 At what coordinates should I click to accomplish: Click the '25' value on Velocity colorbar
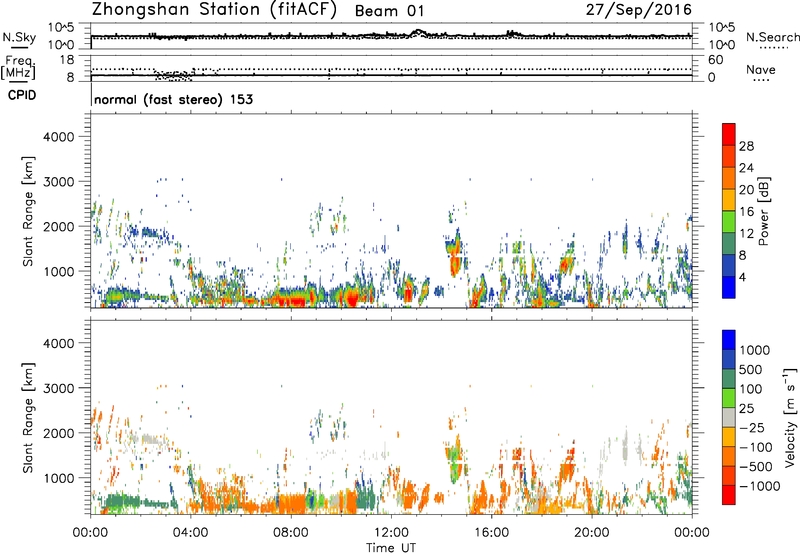[x=746, y=409]
